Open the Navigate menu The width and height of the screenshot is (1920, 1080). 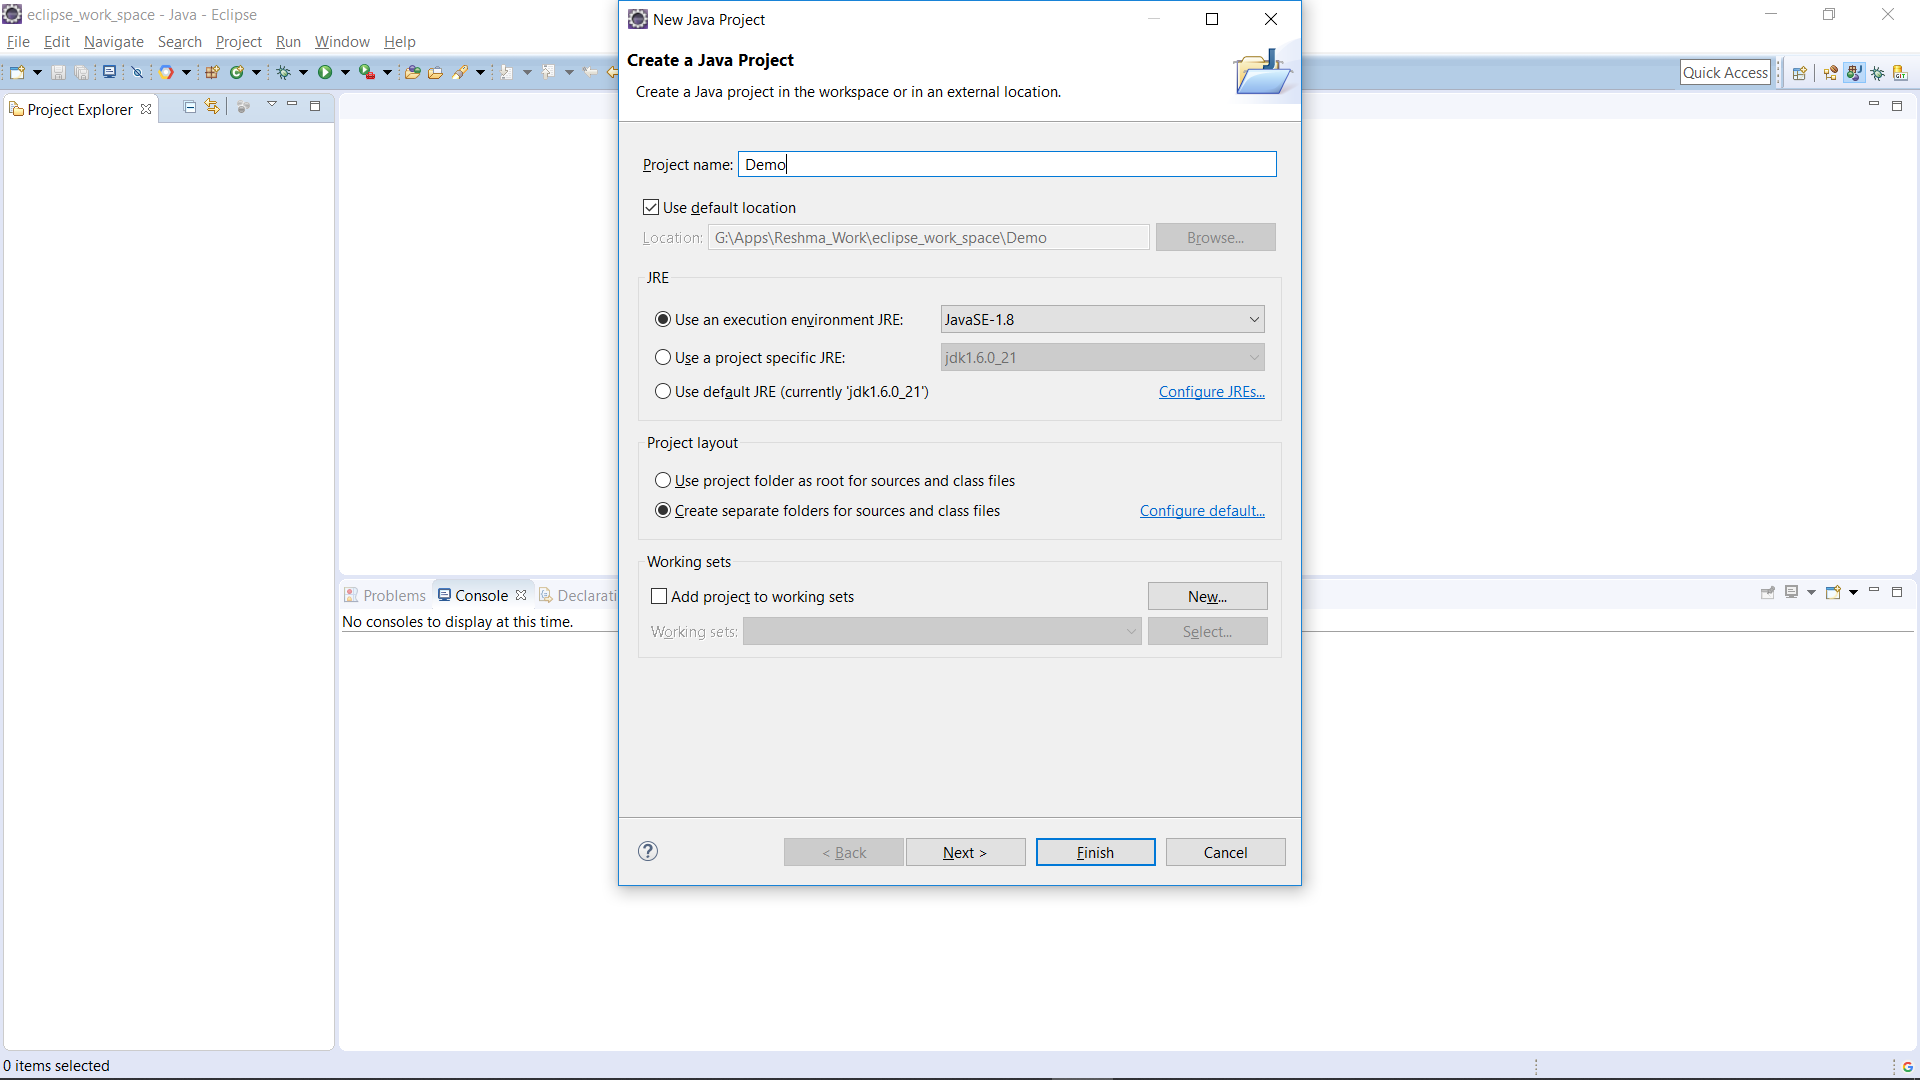pos(113,42)
